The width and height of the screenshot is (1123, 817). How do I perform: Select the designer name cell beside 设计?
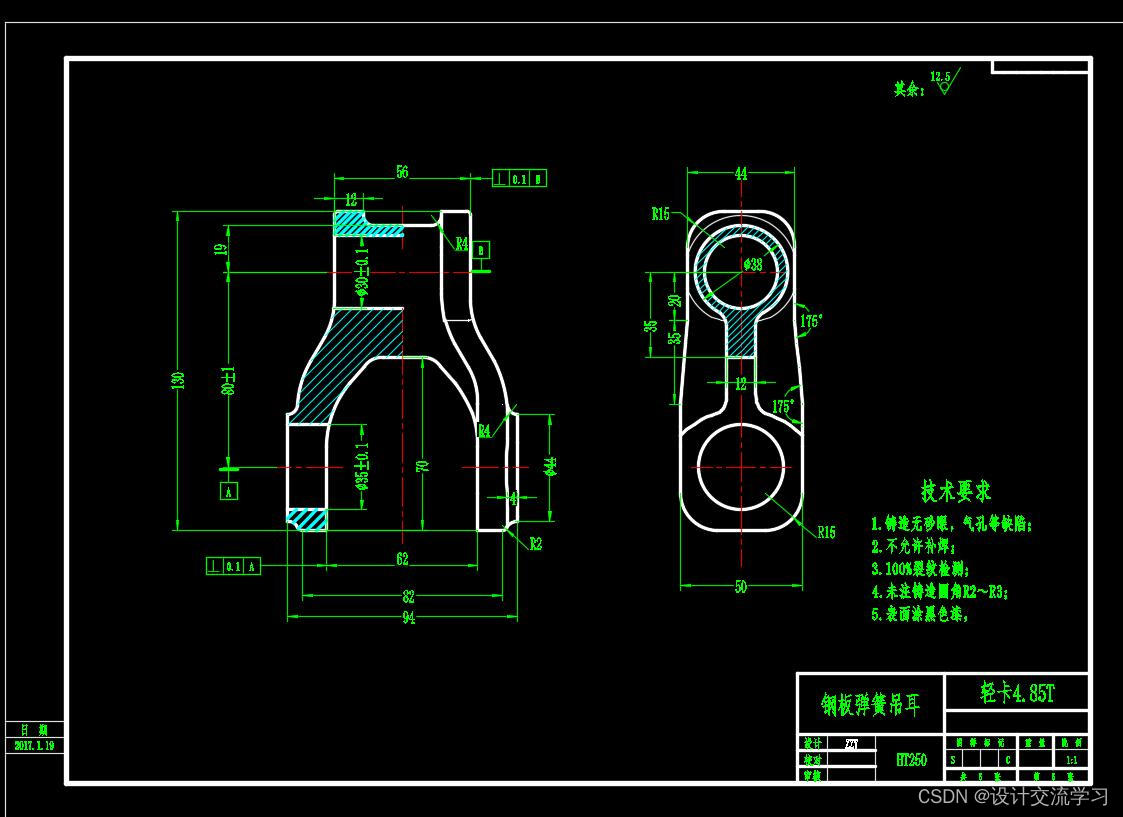pyautogui.click(x=852, y=744)
